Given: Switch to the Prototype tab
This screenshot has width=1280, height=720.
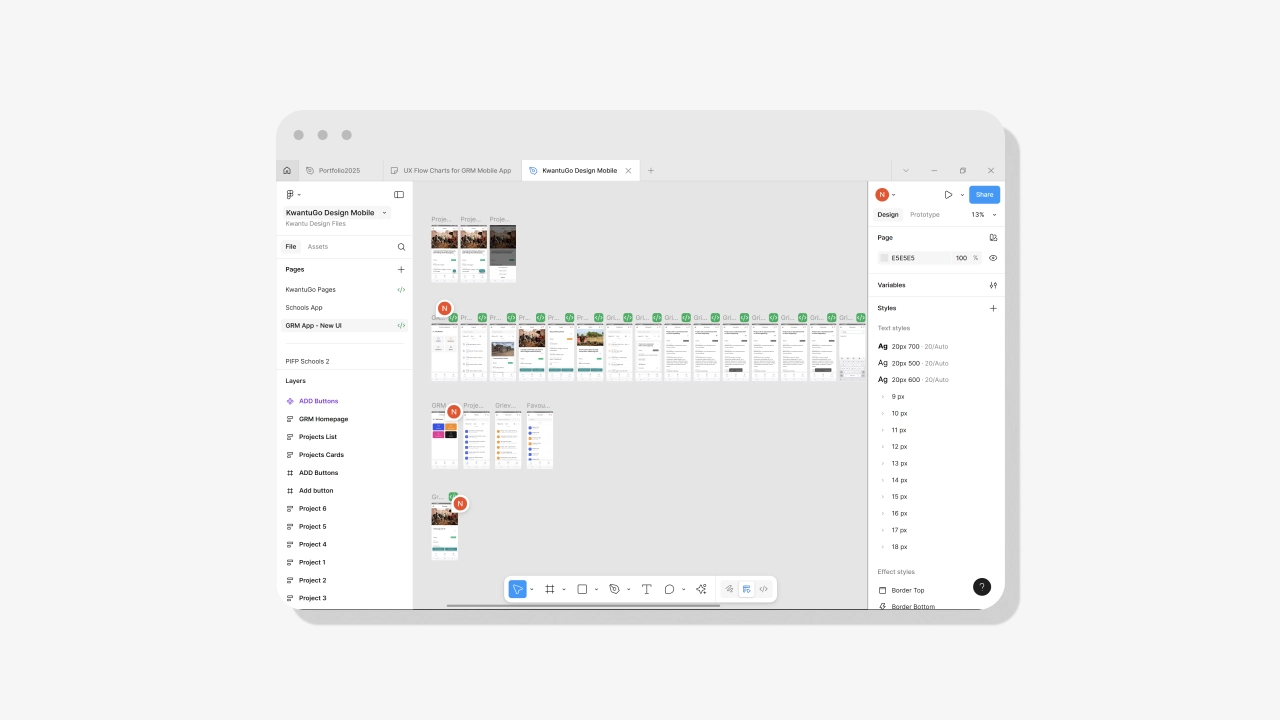Looking at the screenshot, I should [924, 215].
